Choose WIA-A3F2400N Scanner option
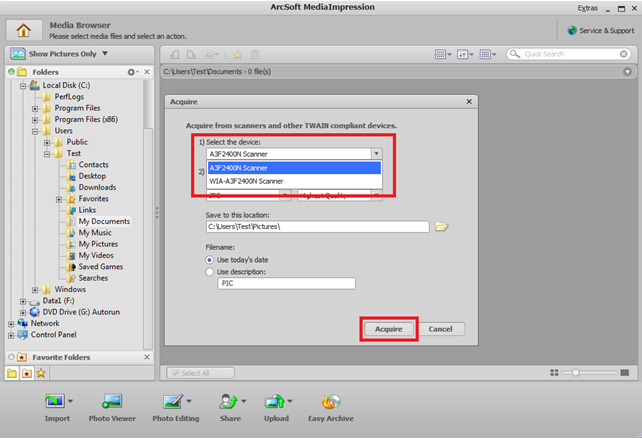 (294, 181)
